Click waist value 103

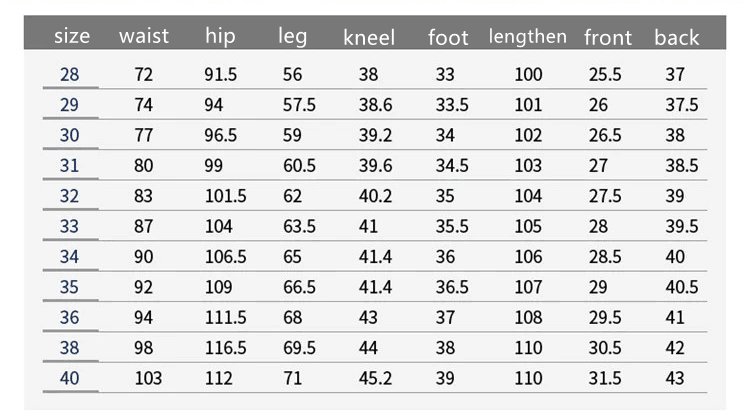(148, 378)
